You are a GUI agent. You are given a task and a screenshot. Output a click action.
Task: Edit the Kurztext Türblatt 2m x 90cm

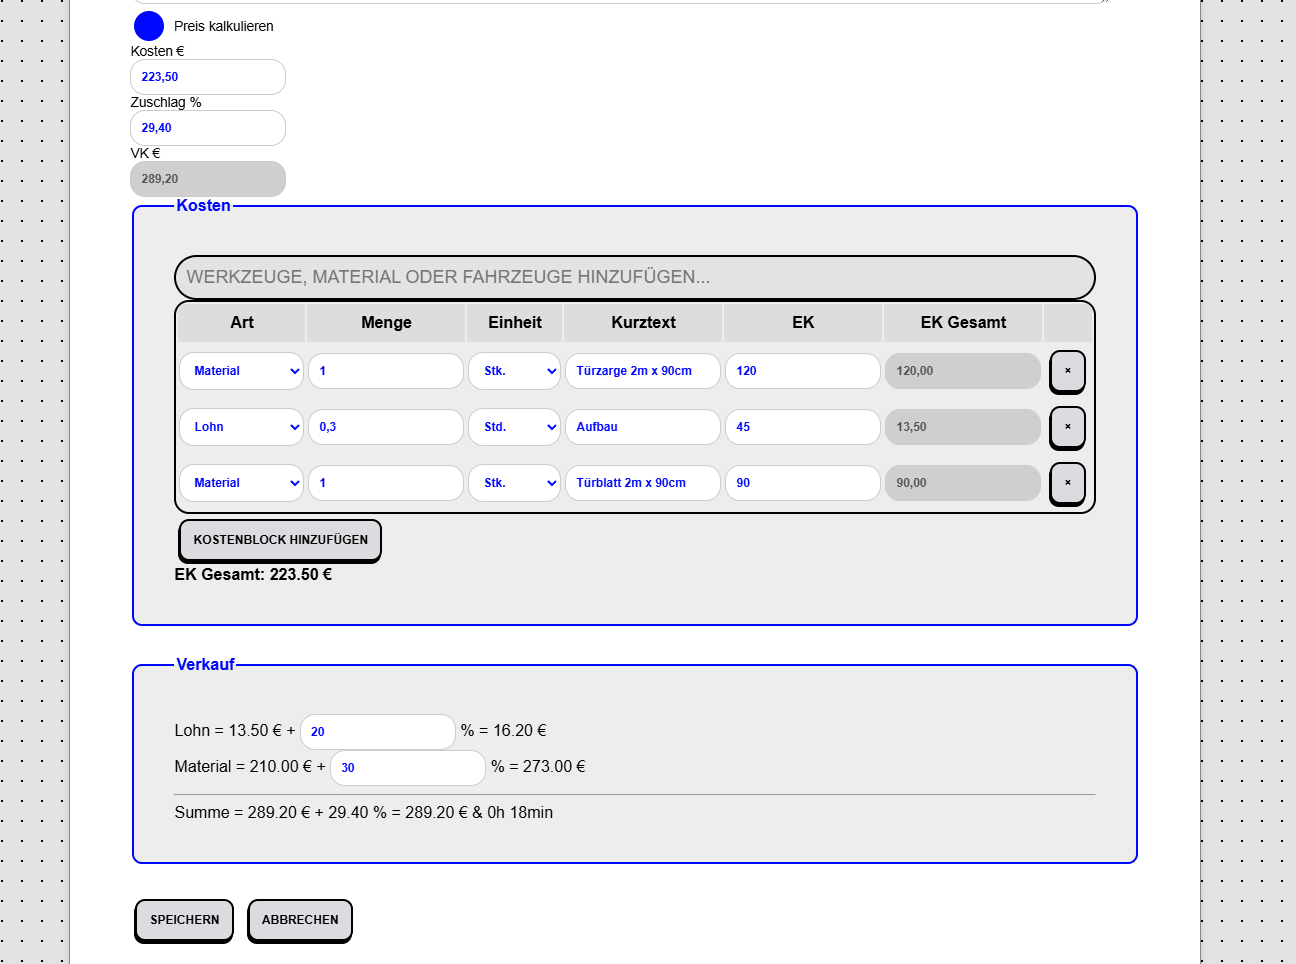click(642, 483)
